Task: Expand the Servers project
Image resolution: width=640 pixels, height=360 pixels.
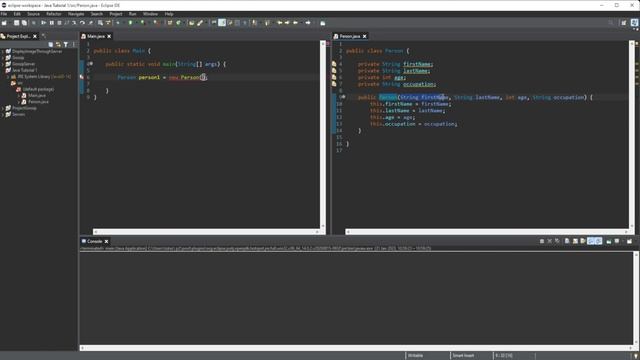Action: 3,115
